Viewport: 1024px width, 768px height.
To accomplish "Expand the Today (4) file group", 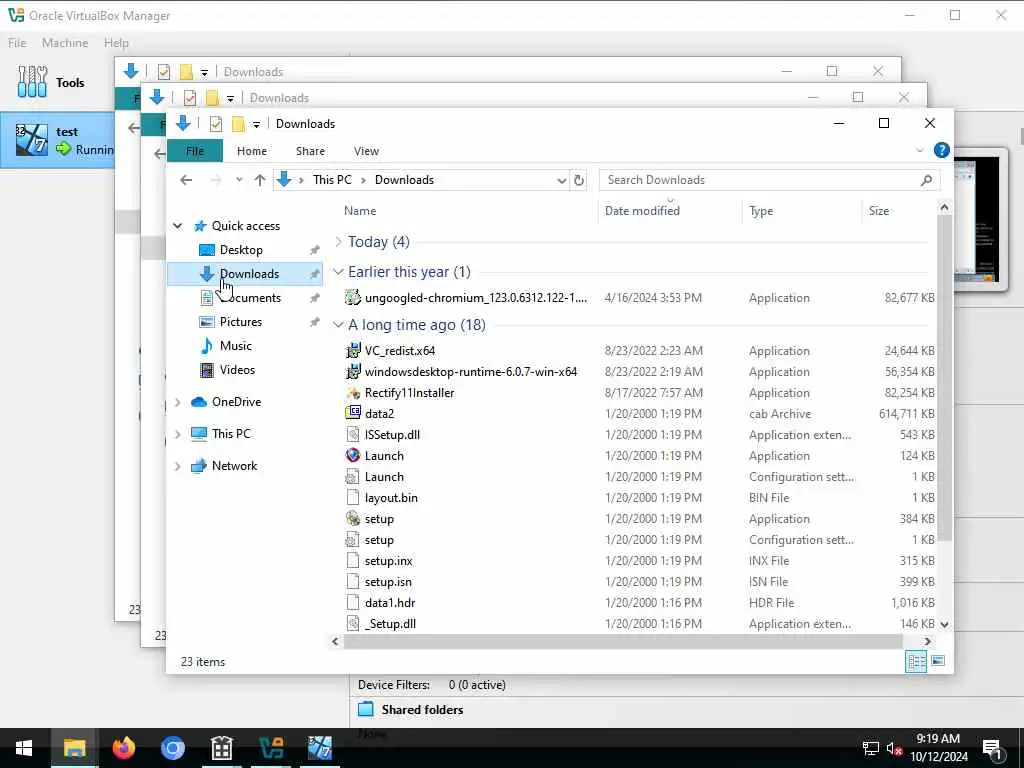I will pyautogui.click(x=338, y=242).
